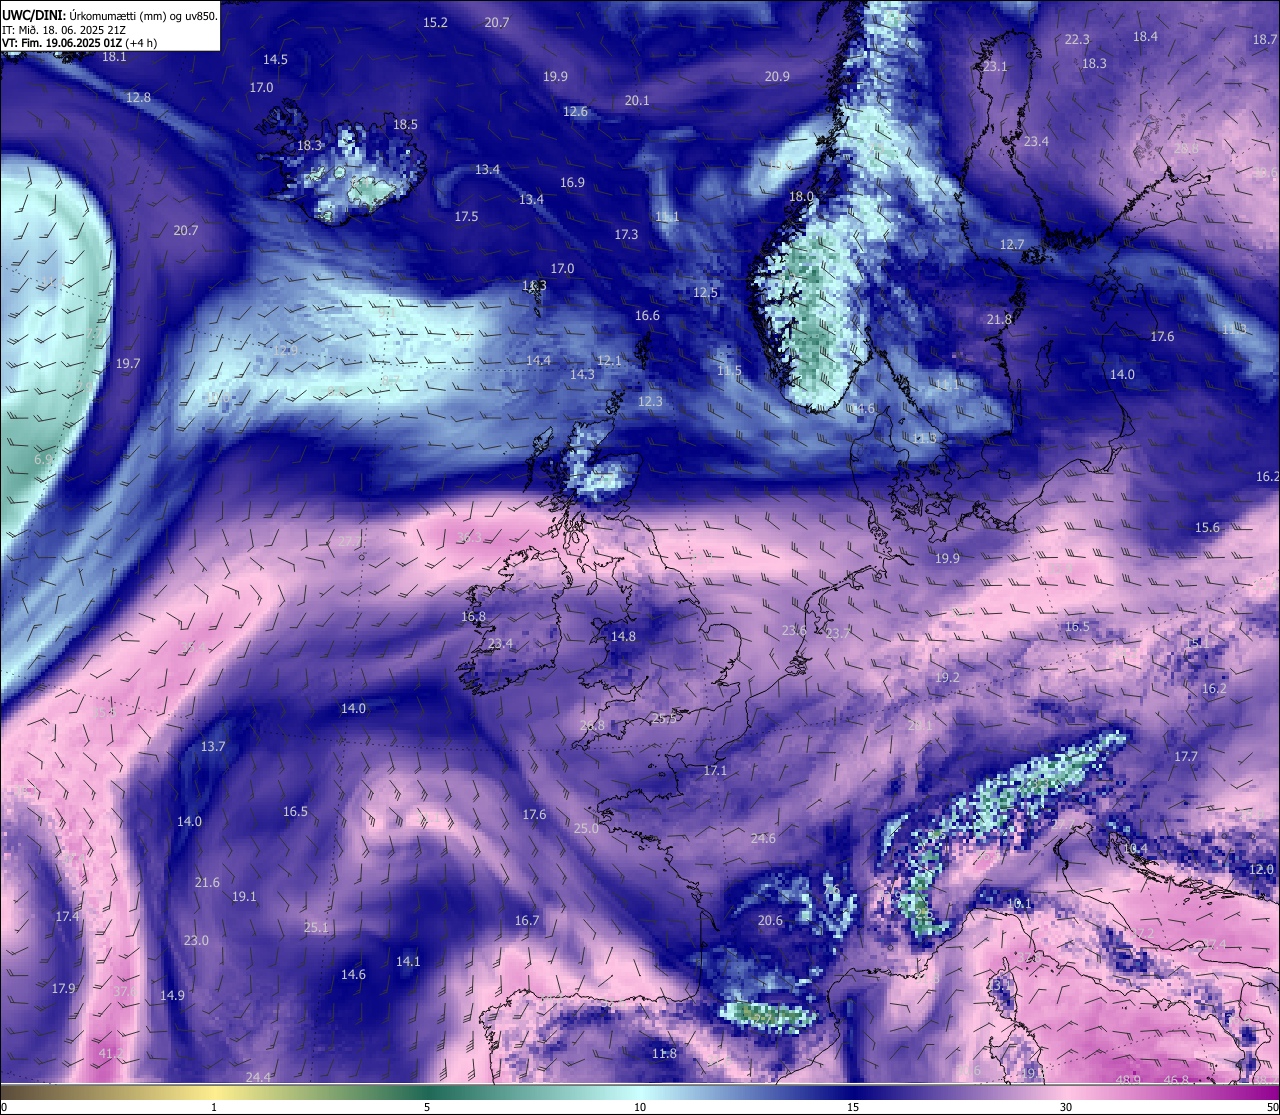
Task: Click the 17.1 map value
Action: (x=715, y=771)
